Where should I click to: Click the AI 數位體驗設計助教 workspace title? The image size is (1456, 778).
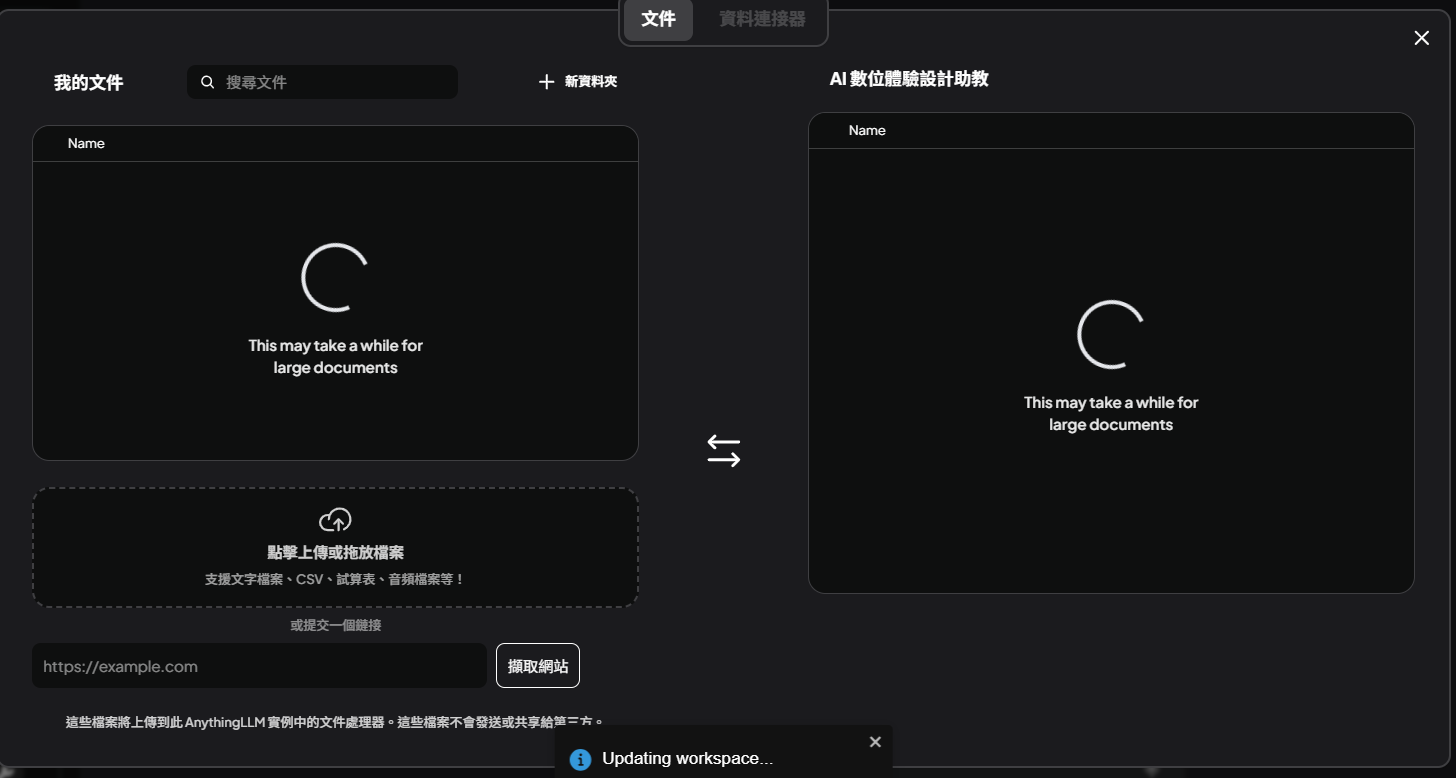pos(909,79)
